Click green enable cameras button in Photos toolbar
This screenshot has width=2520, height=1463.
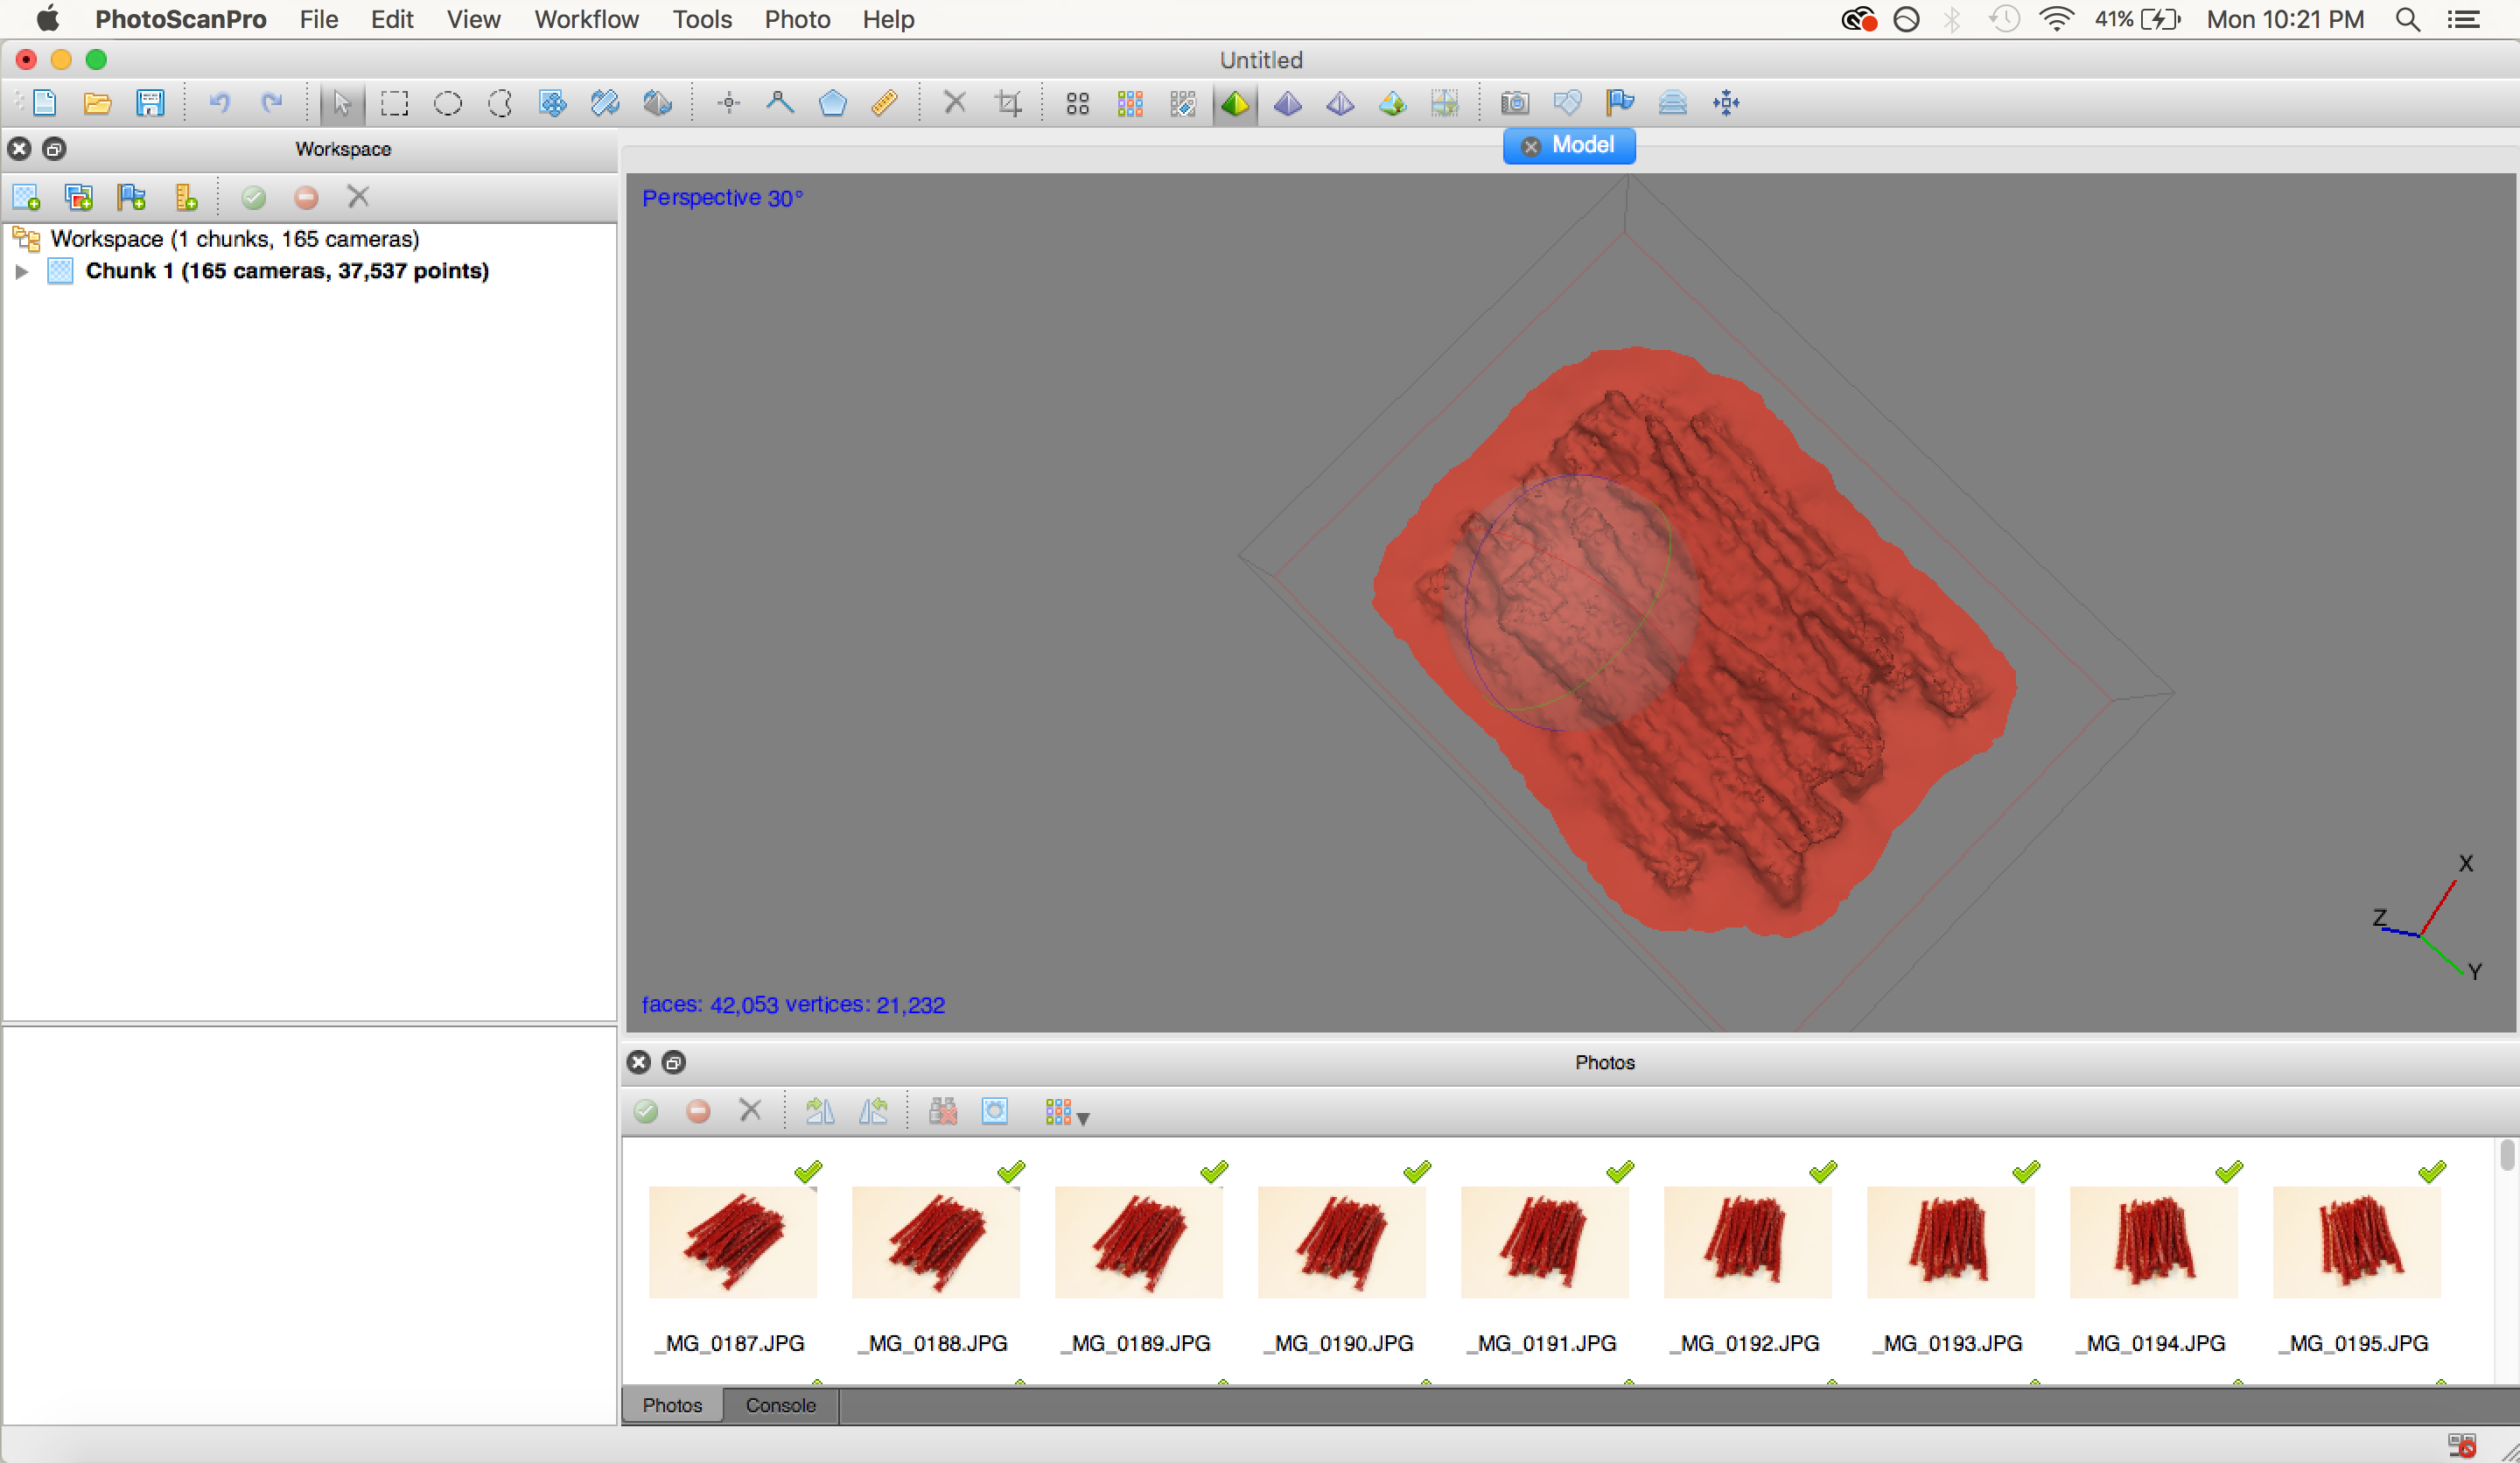646,1111
